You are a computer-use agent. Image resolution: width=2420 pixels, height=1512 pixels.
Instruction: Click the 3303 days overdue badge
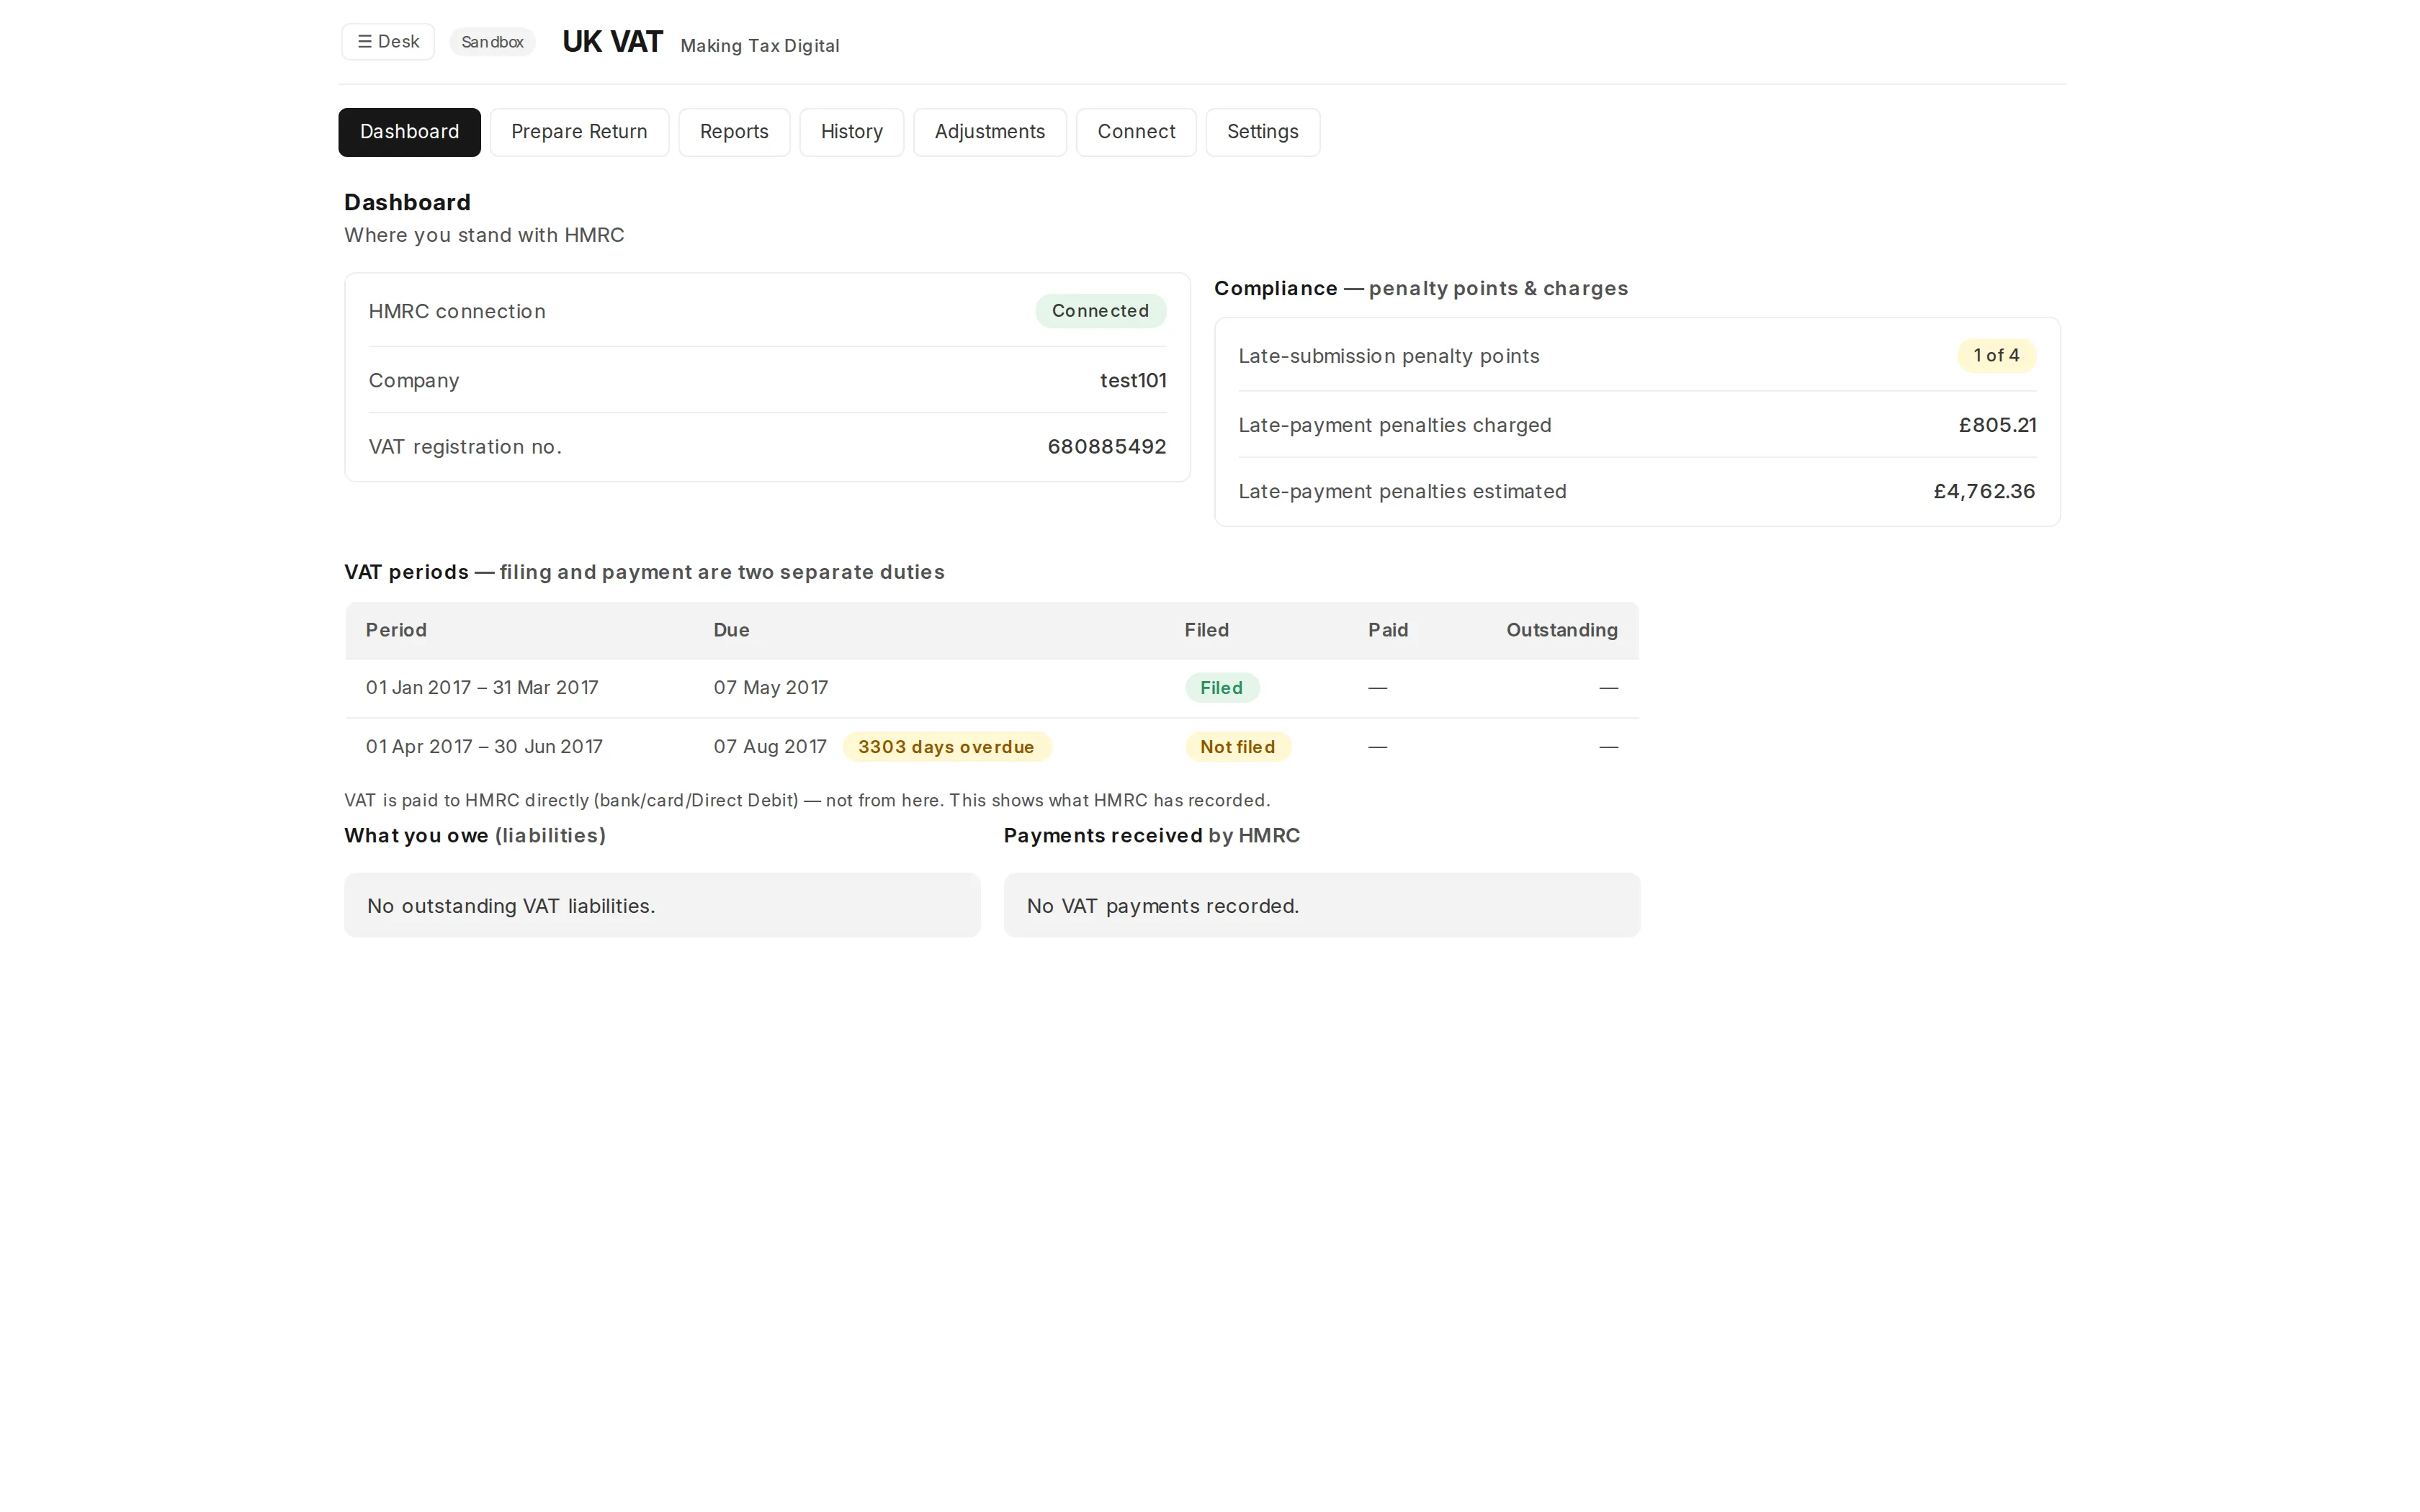pos(946,747)
